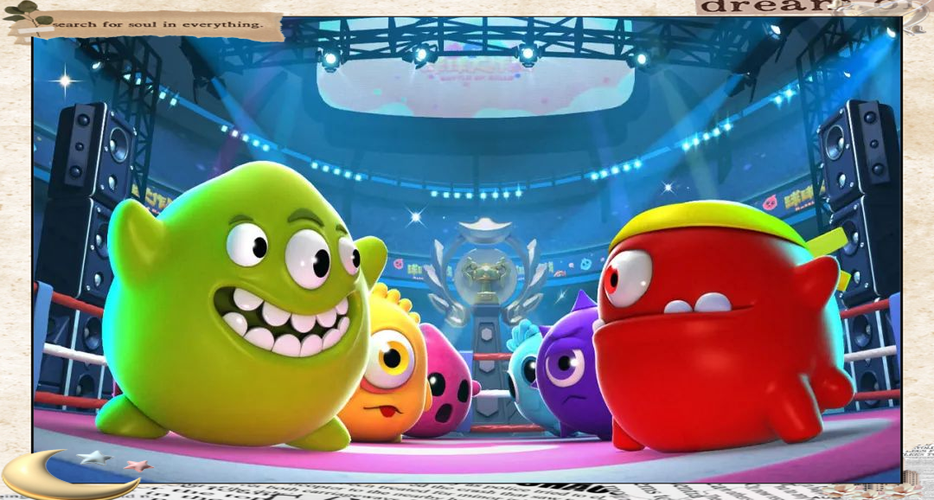Click the leaf sprig decoration top left
The height and width of the screenshot is (500, 934).
[22, 15]
